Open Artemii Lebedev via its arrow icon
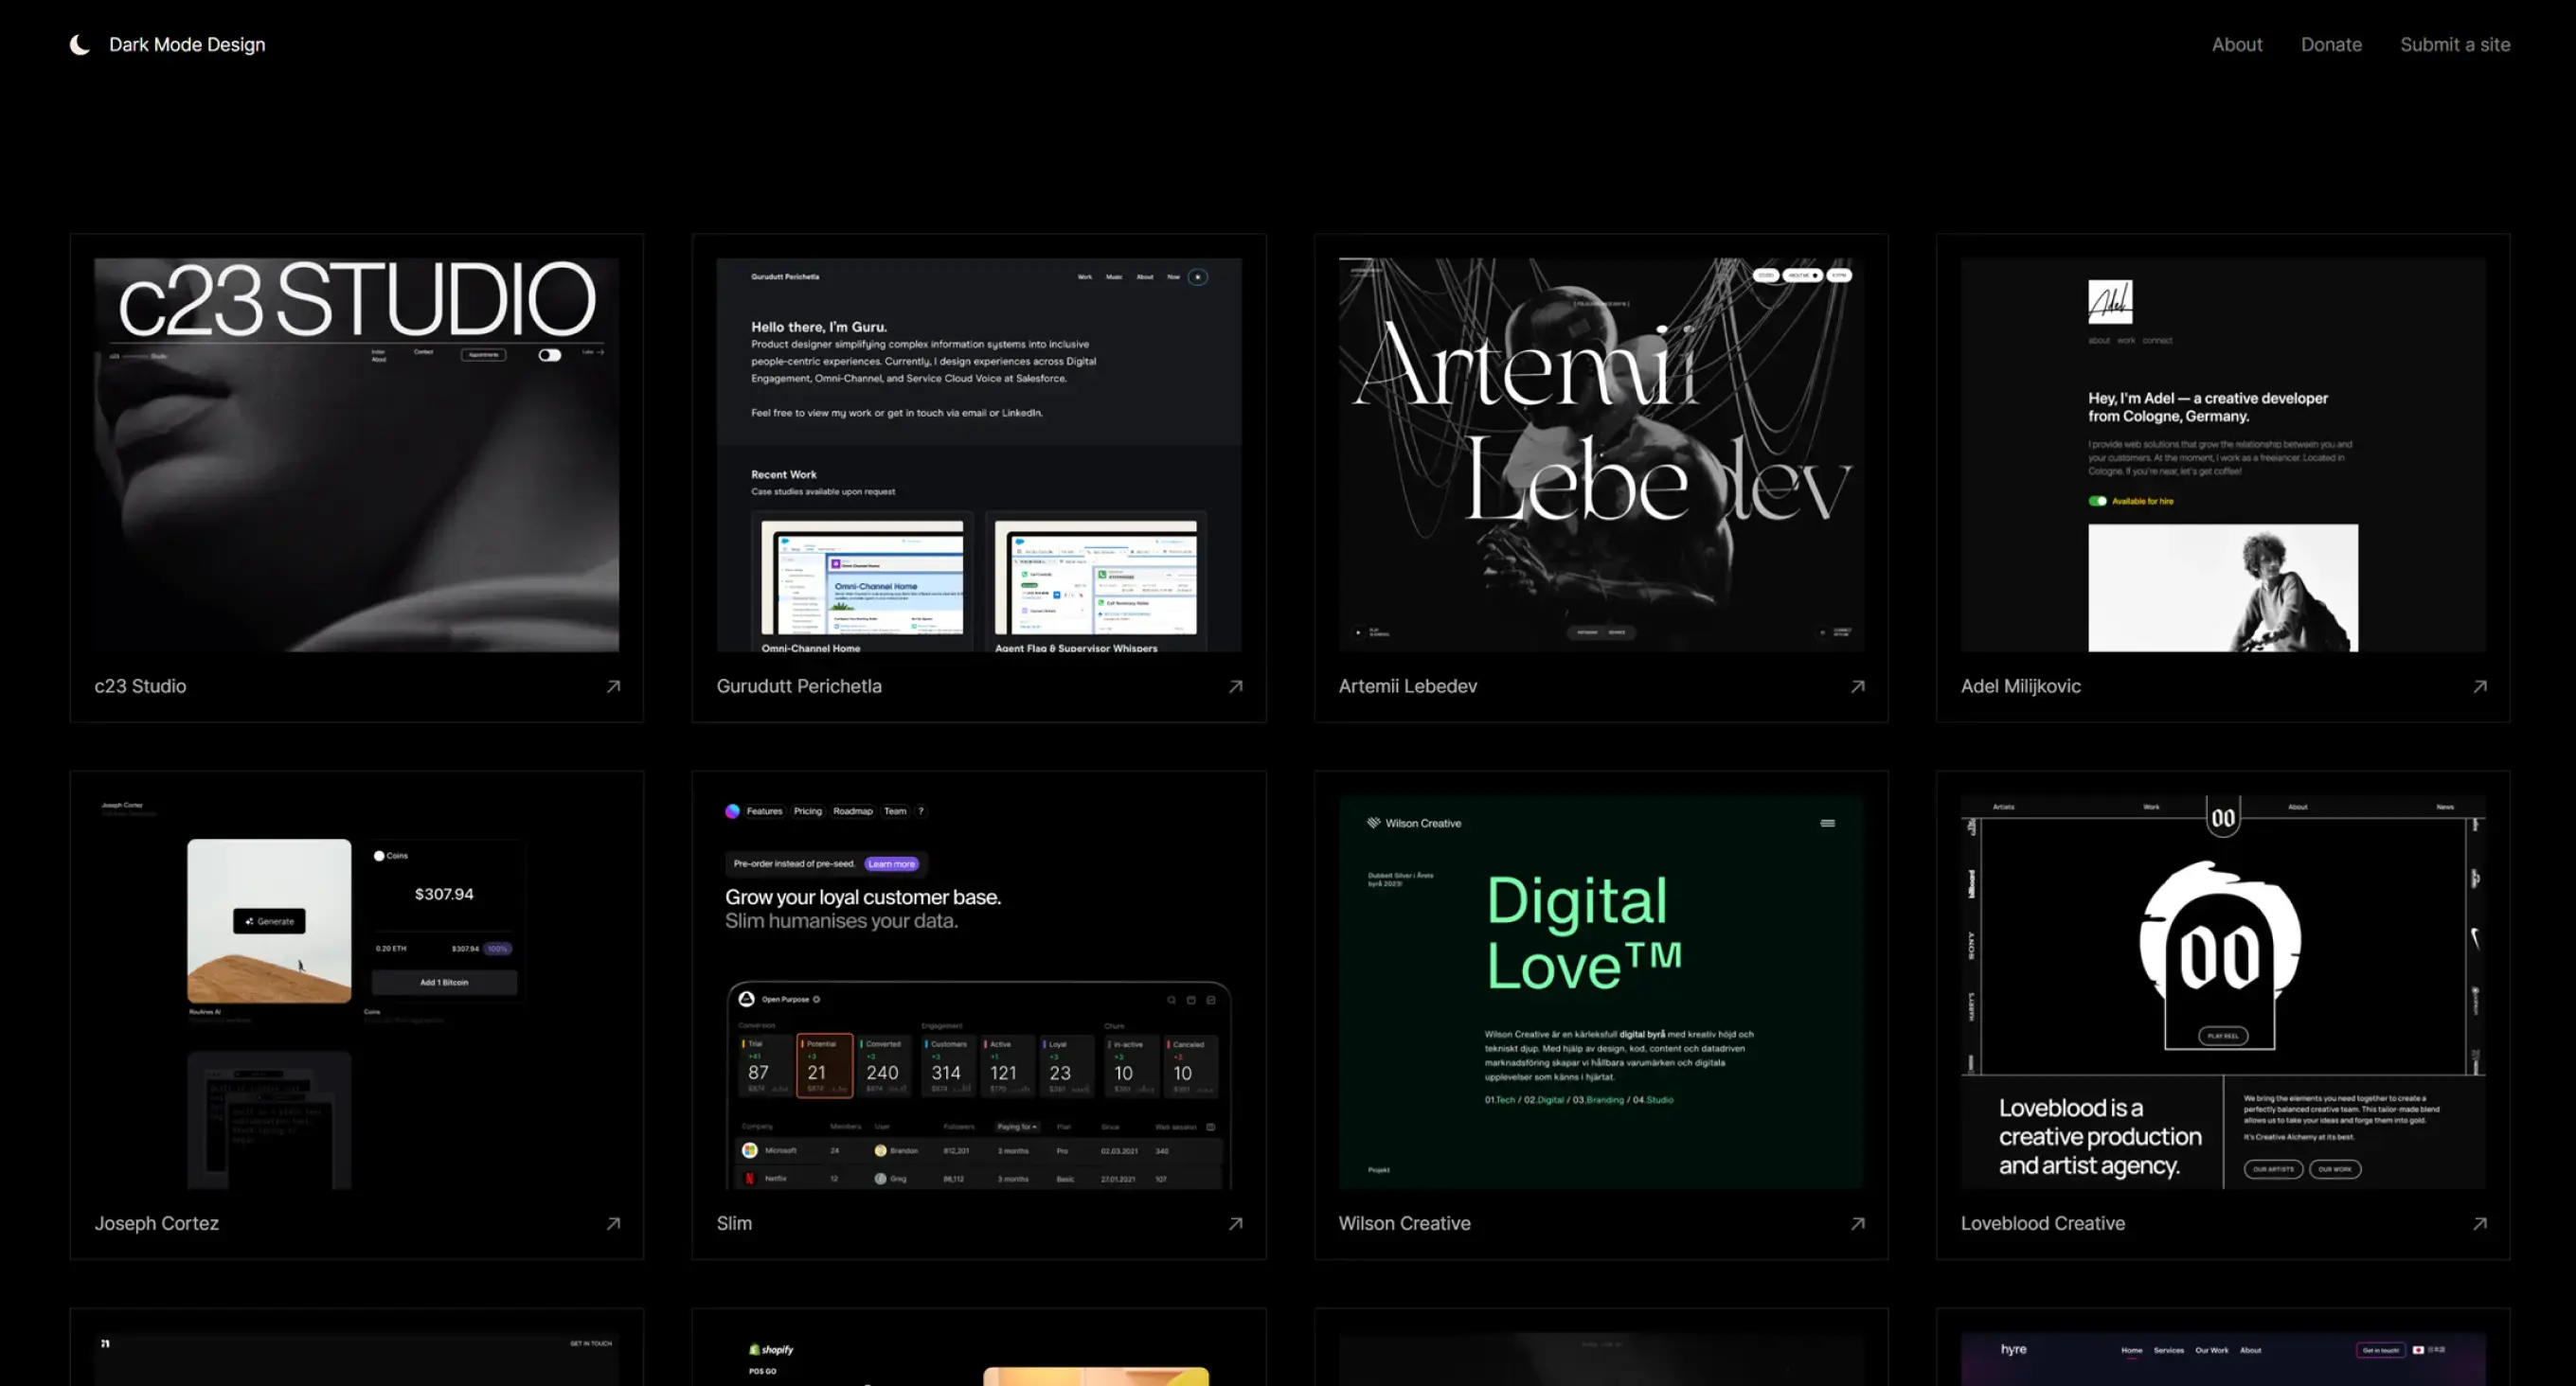The image size is (2576, 1386). click(1857, 686)
